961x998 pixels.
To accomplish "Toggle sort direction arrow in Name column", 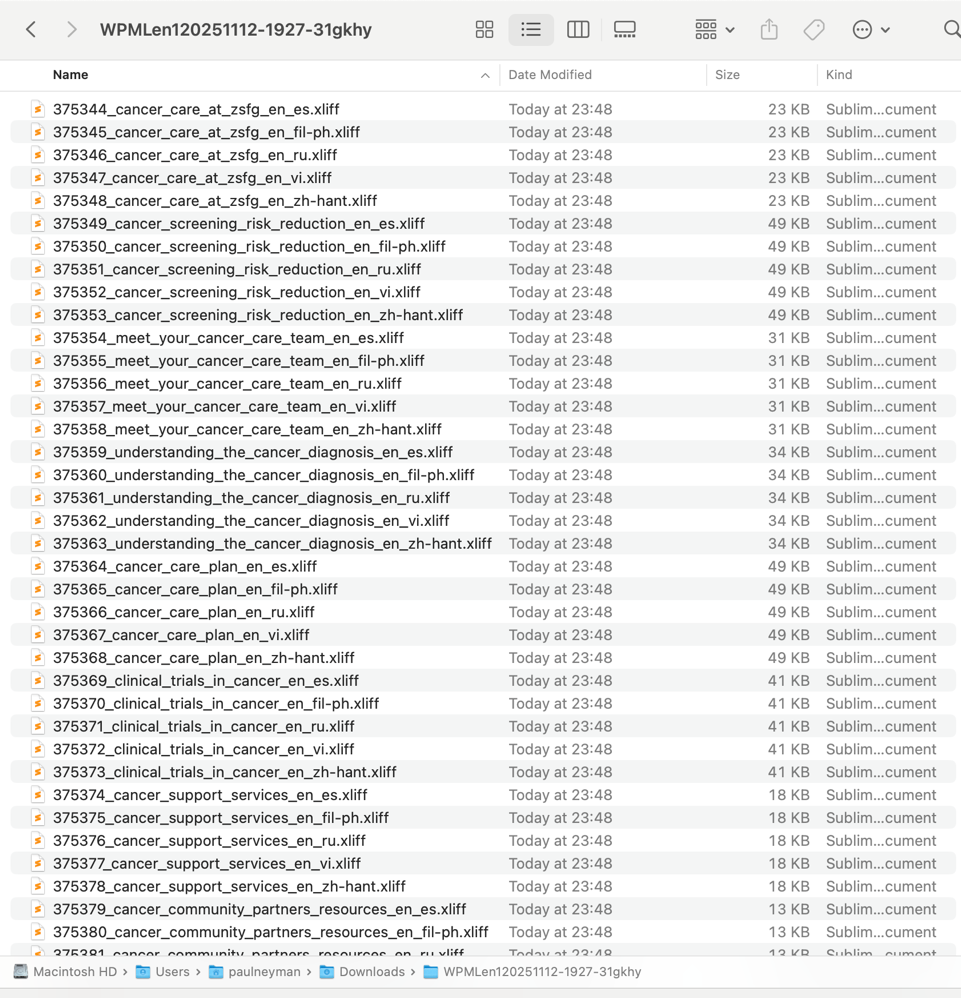I will 485,75.
